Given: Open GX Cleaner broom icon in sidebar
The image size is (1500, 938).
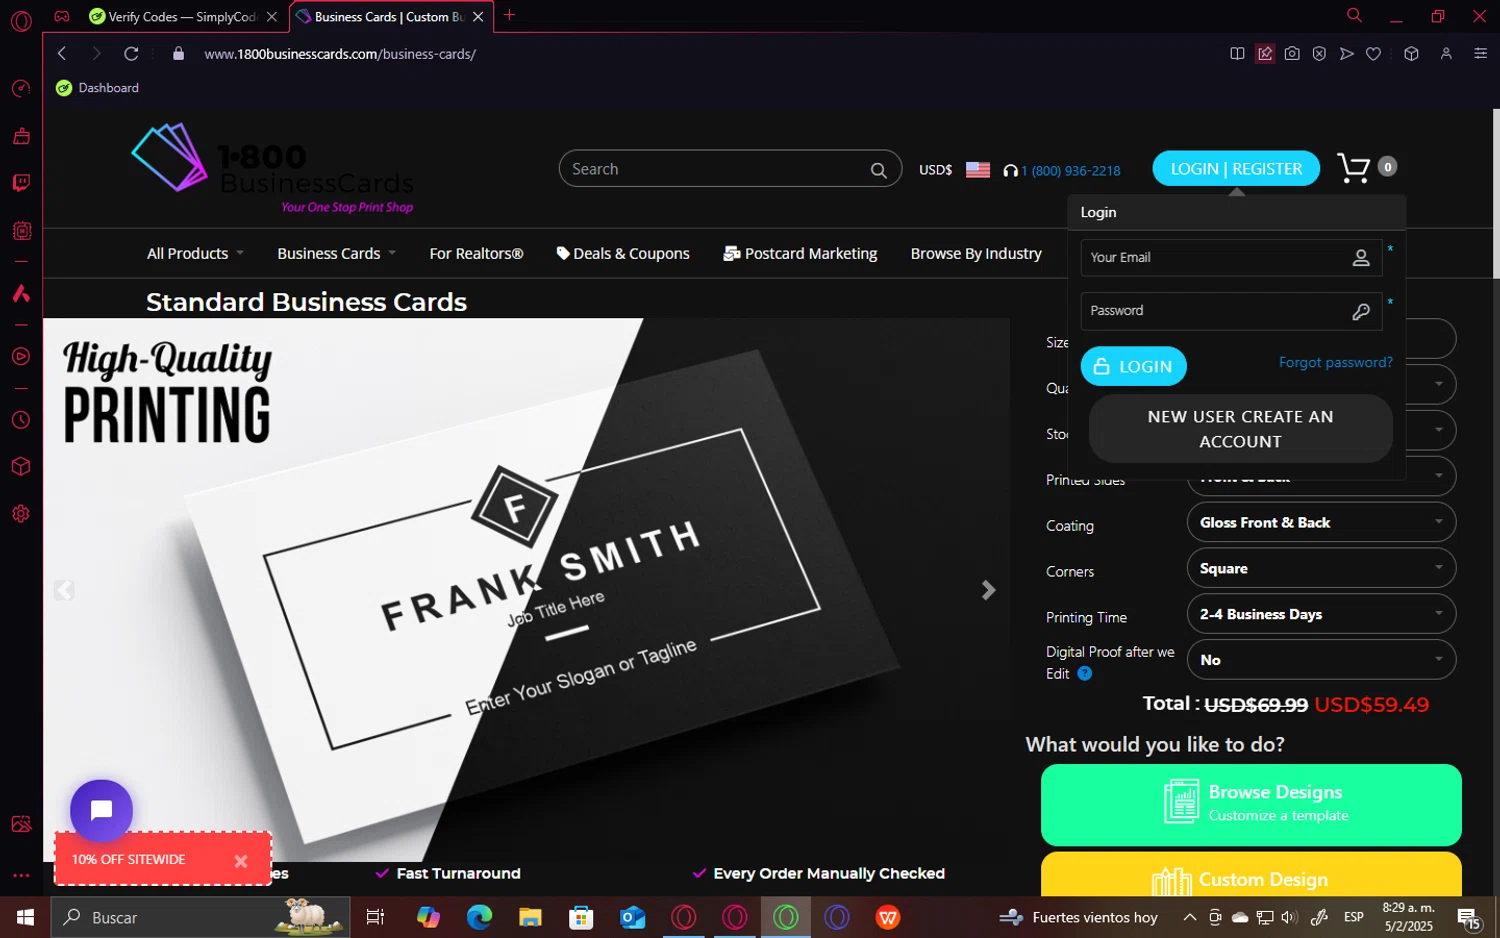Looking at the screenshot, I should [x=21, y=136].
